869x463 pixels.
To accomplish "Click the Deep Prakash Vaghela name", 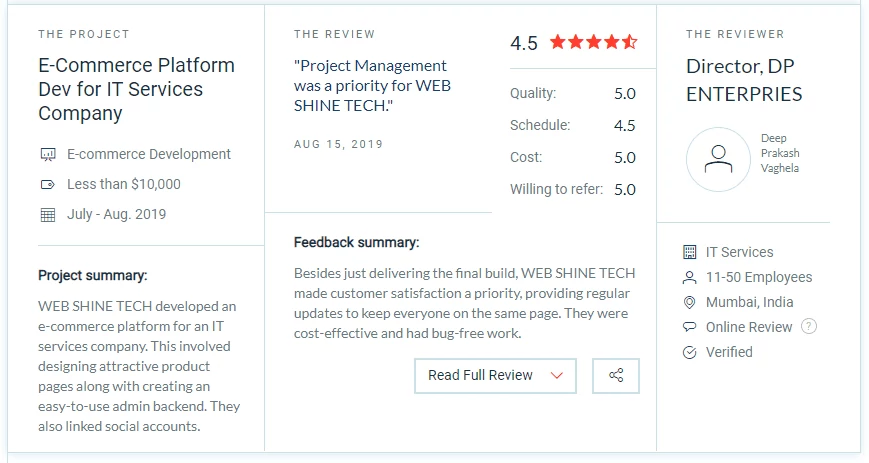I will pos(780,153).
